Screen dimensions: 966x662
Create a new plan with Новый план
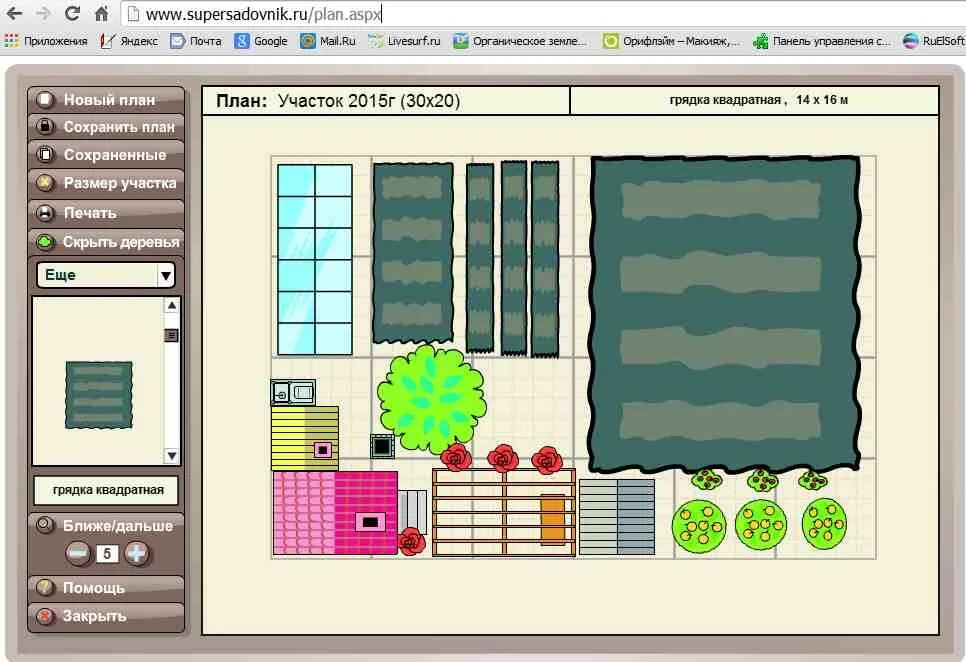coord(106,100)
